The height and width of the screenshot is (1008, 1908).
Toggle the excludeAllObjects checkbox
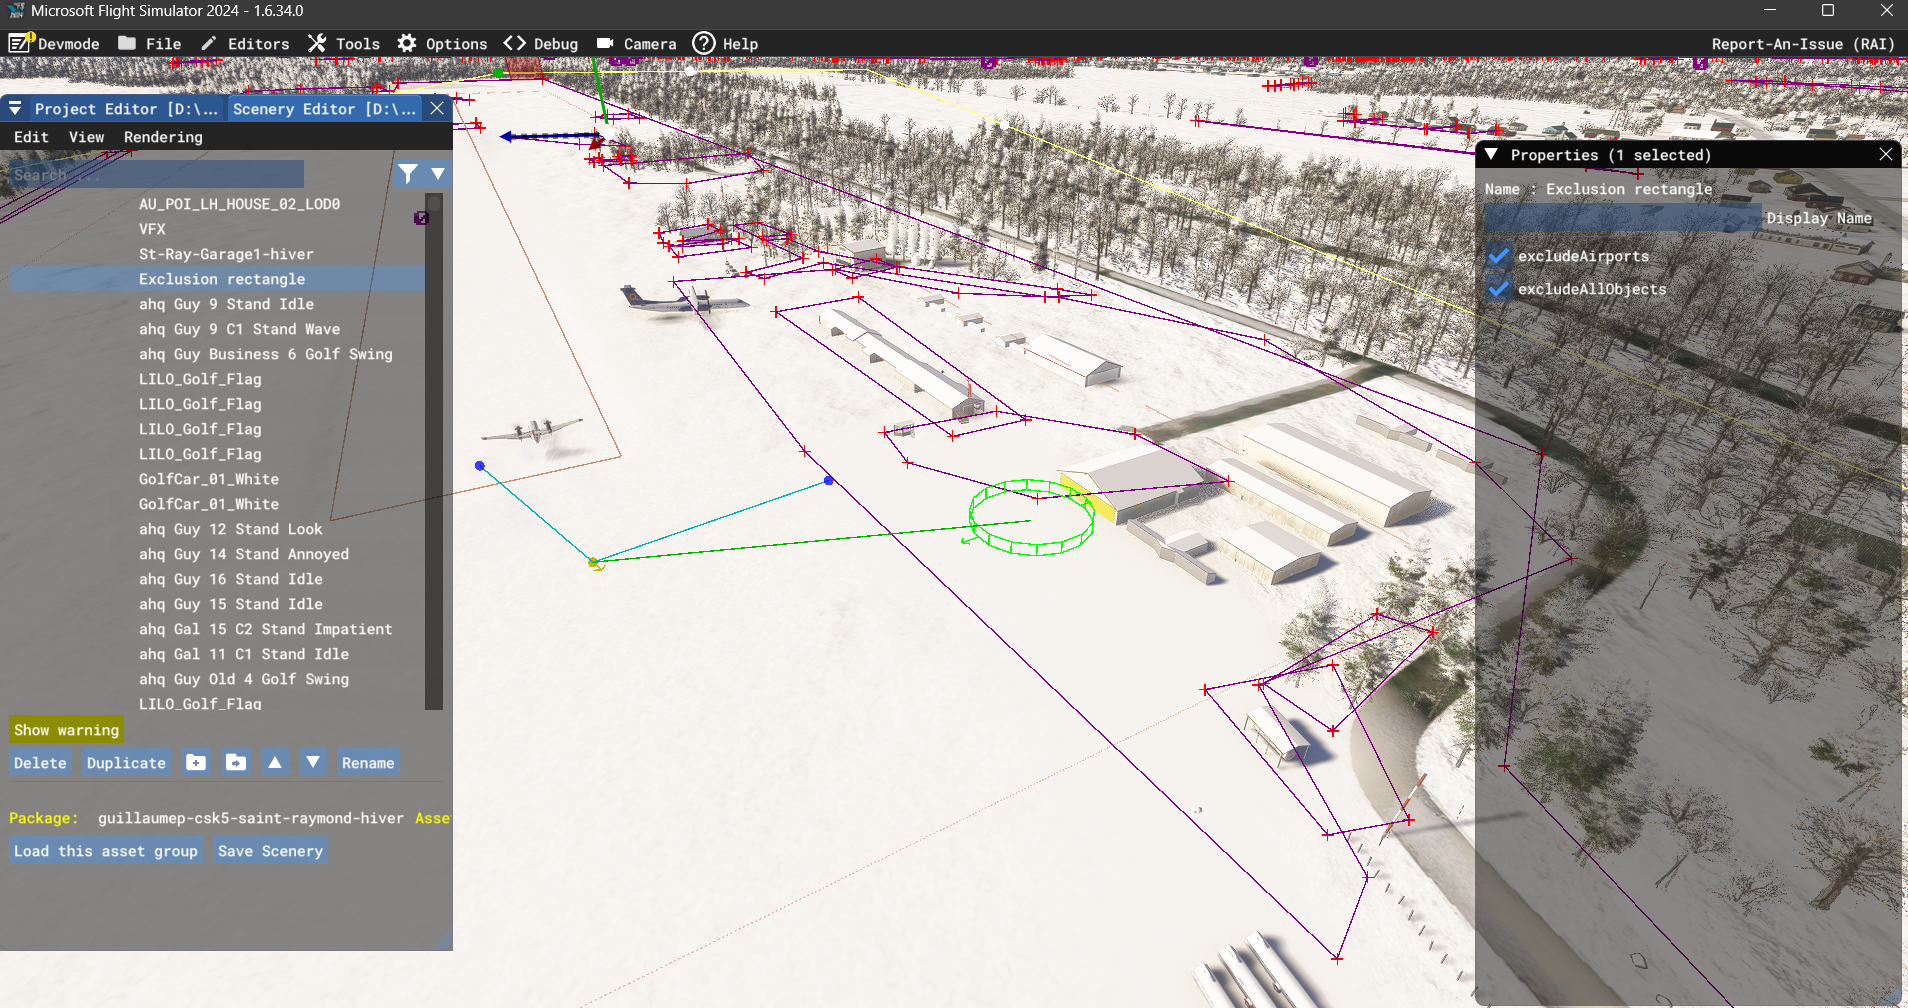coord(1498,289)
